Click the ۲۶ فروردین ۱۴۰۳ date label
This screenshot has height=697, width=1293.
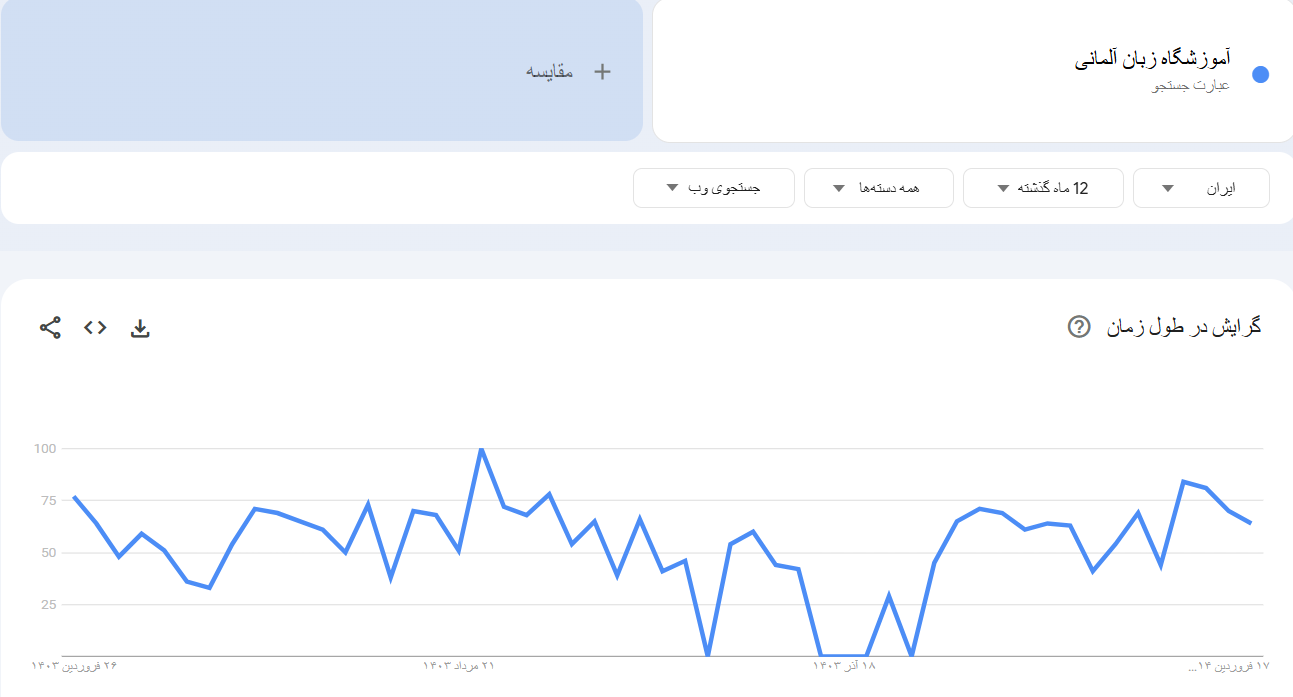[74, 666]
